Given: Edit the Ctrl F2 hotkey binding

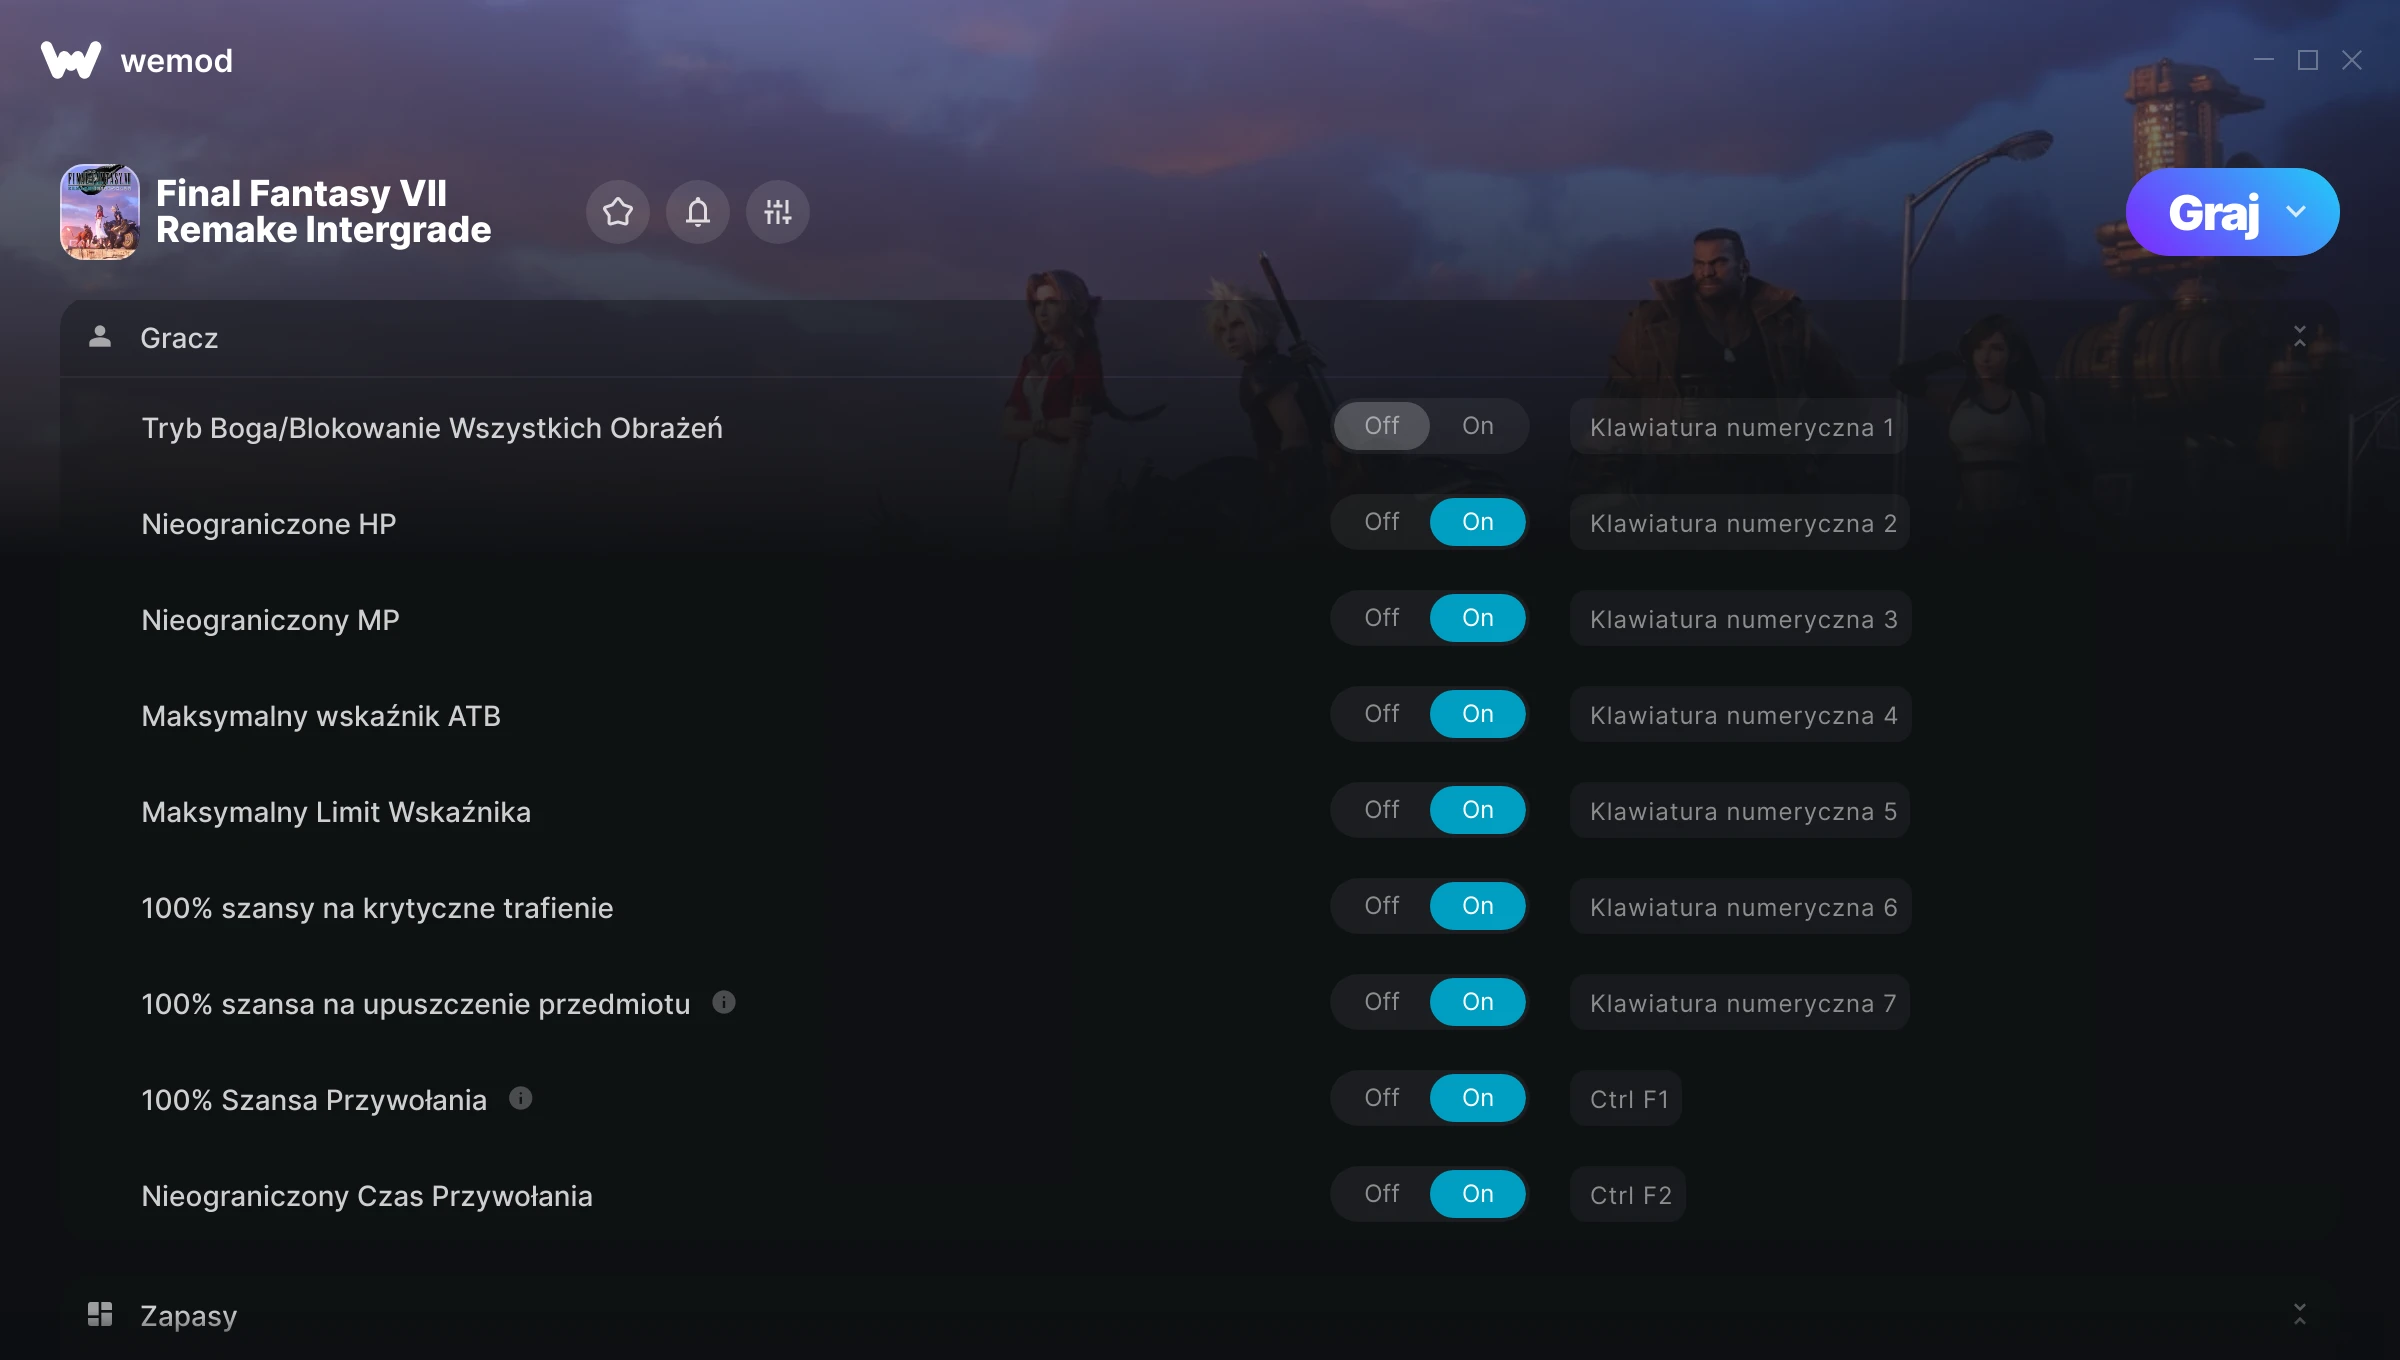Looking at the screenshot, I should [1629, 1195].
